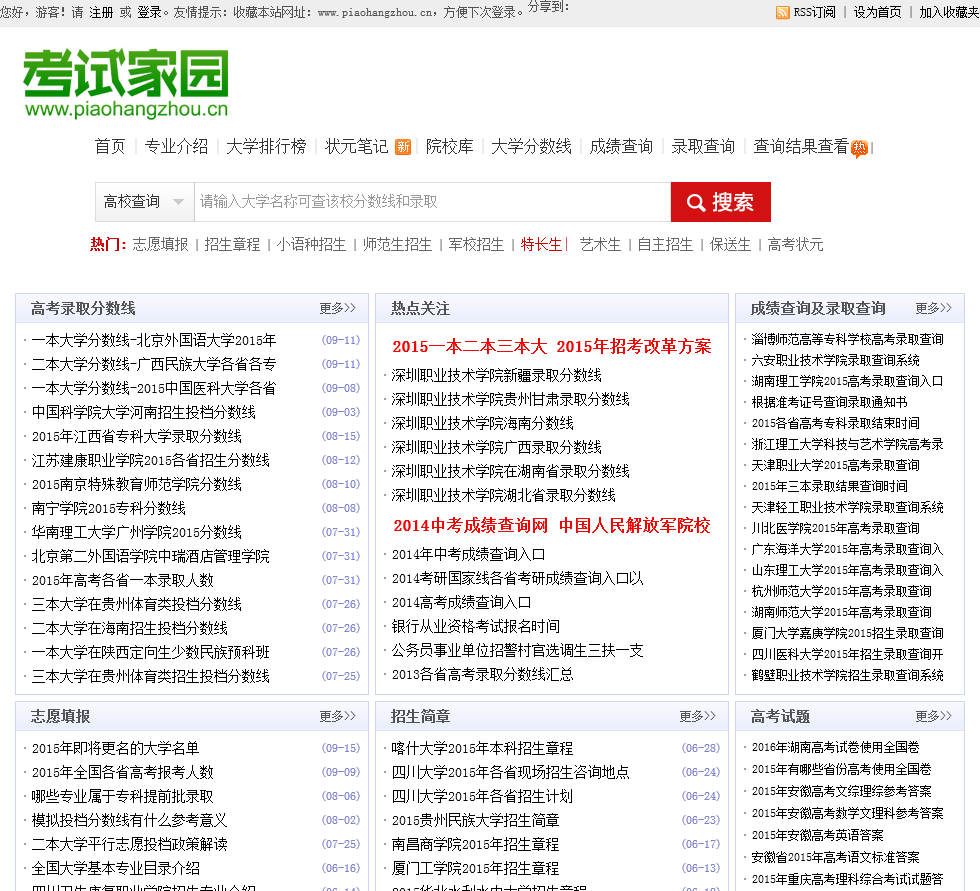Open 深圳职业技术学院新疆录取分数线 article
This screenshot has height=891, width=980.
point(496,376)
